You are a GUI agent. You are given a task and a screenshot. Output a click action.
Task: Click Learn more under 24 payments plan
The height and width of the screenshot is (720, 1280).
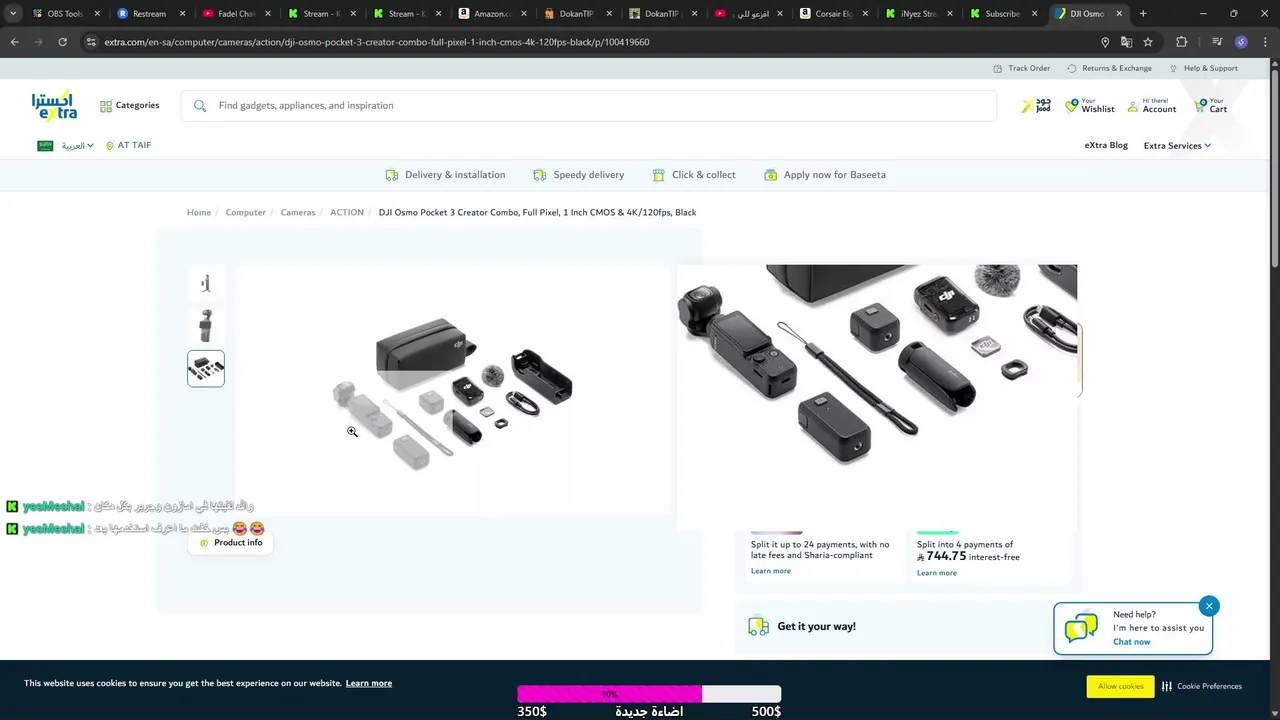(x=771, y=571)
